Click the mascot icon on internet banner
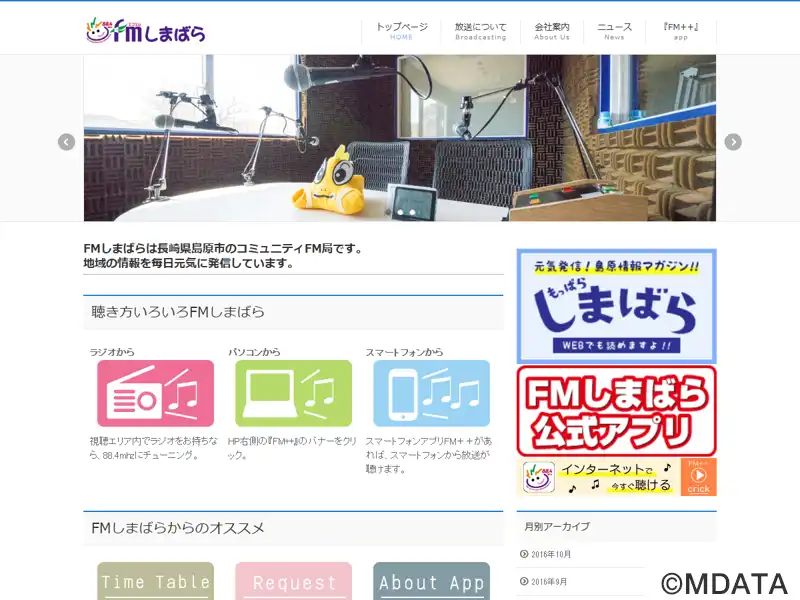800x600 pixels. click(539, 477)
